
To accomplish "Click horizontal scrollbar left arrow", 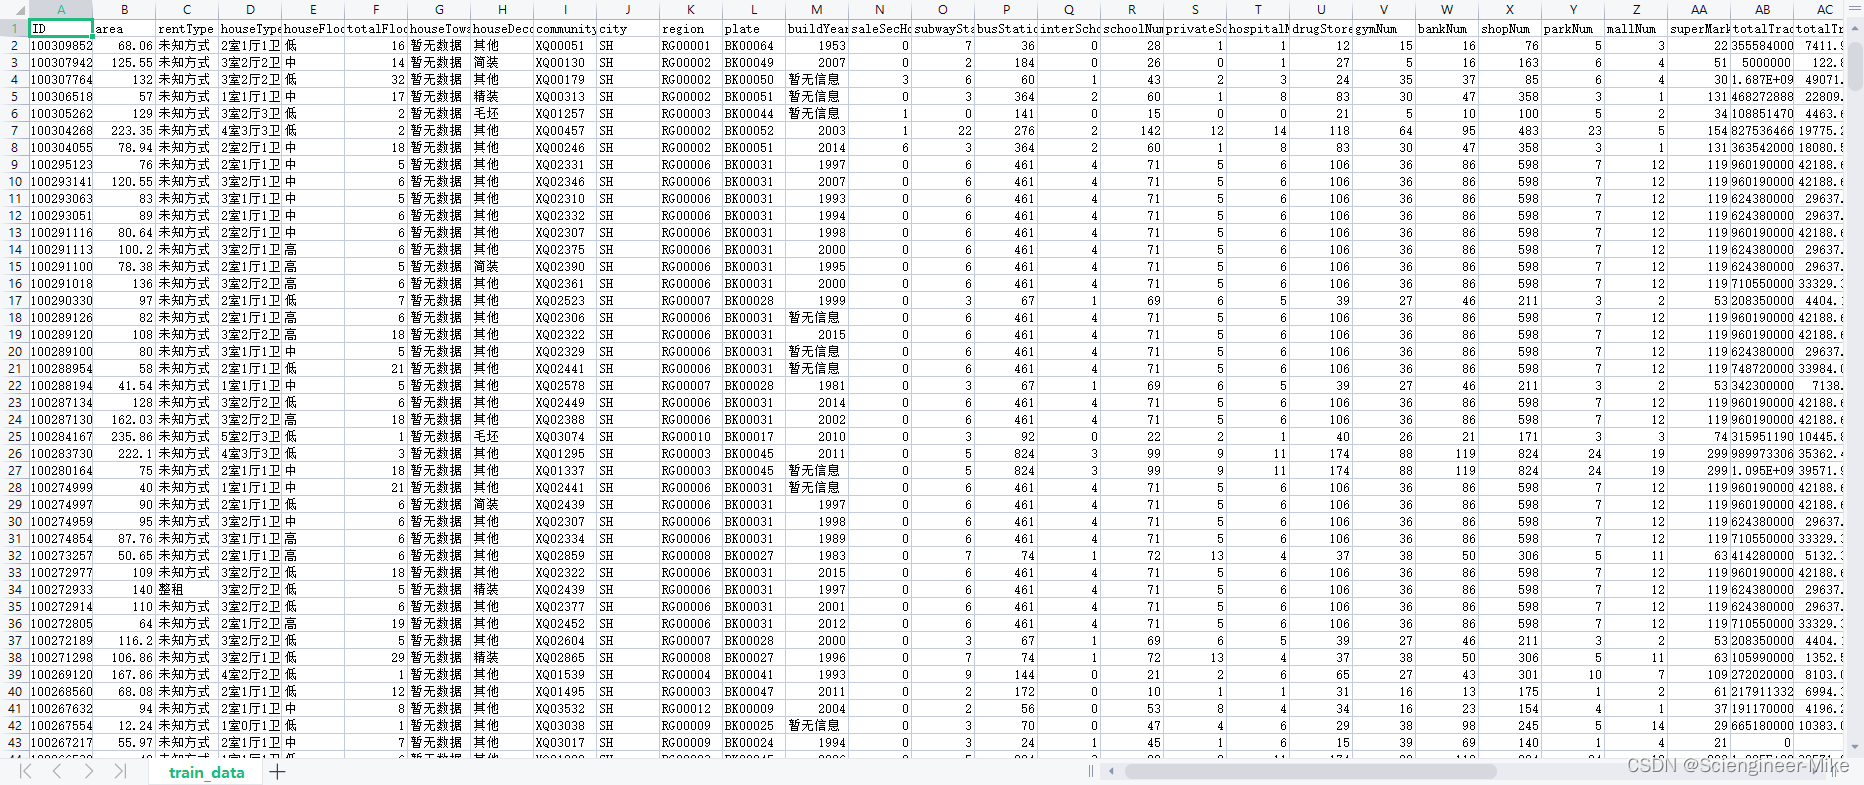I will pos(1112,771).
